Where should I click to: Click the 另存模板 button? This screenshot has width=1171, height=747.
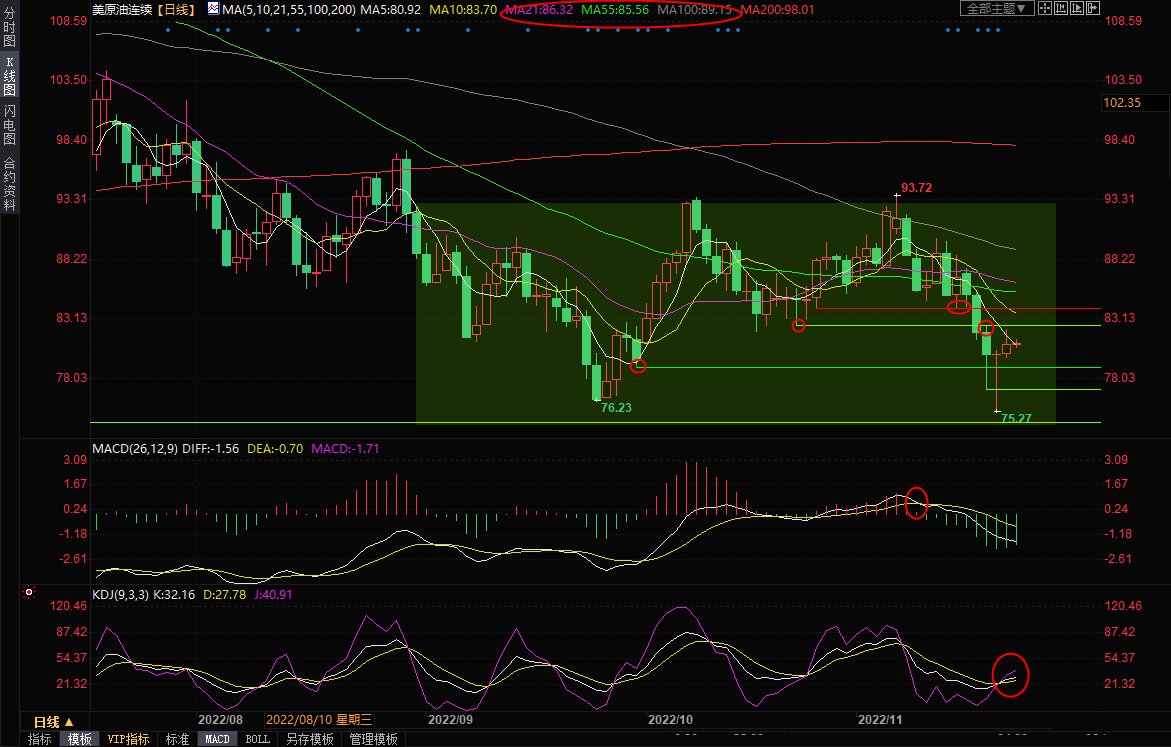click(x=310, y=739)
